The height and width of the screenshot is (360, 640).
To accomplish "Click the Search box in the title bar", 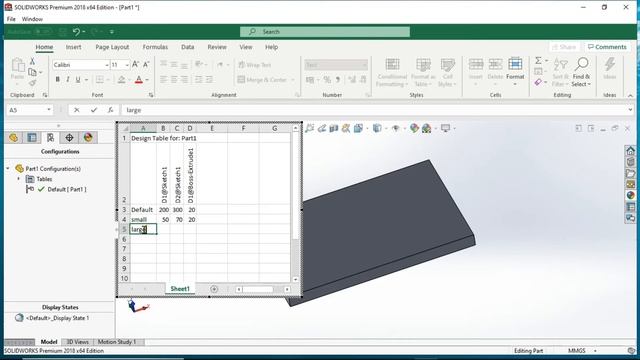I will 325,31.
